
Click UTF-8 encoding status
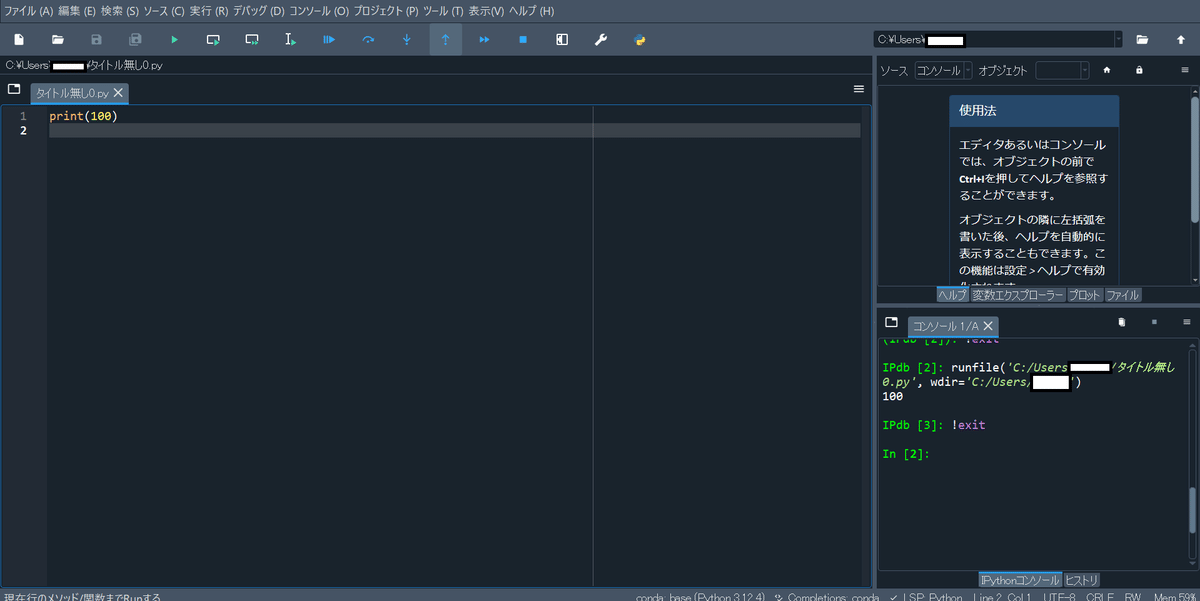click(1059, 597)
